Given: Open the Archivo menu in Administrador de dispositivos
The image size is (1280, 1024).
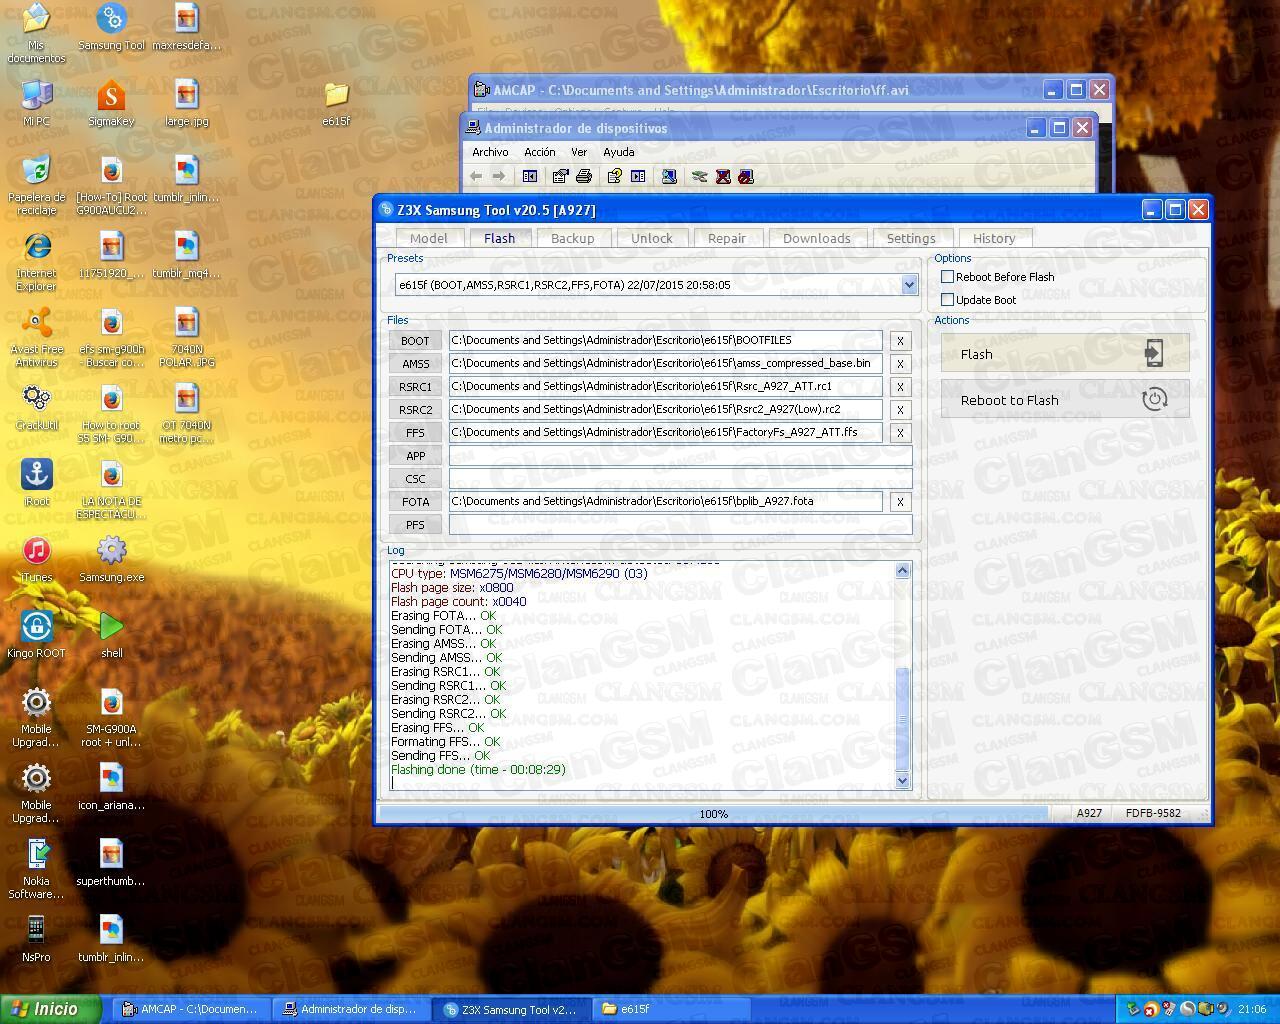Looking at the screenshot, I should coord(490,152).
